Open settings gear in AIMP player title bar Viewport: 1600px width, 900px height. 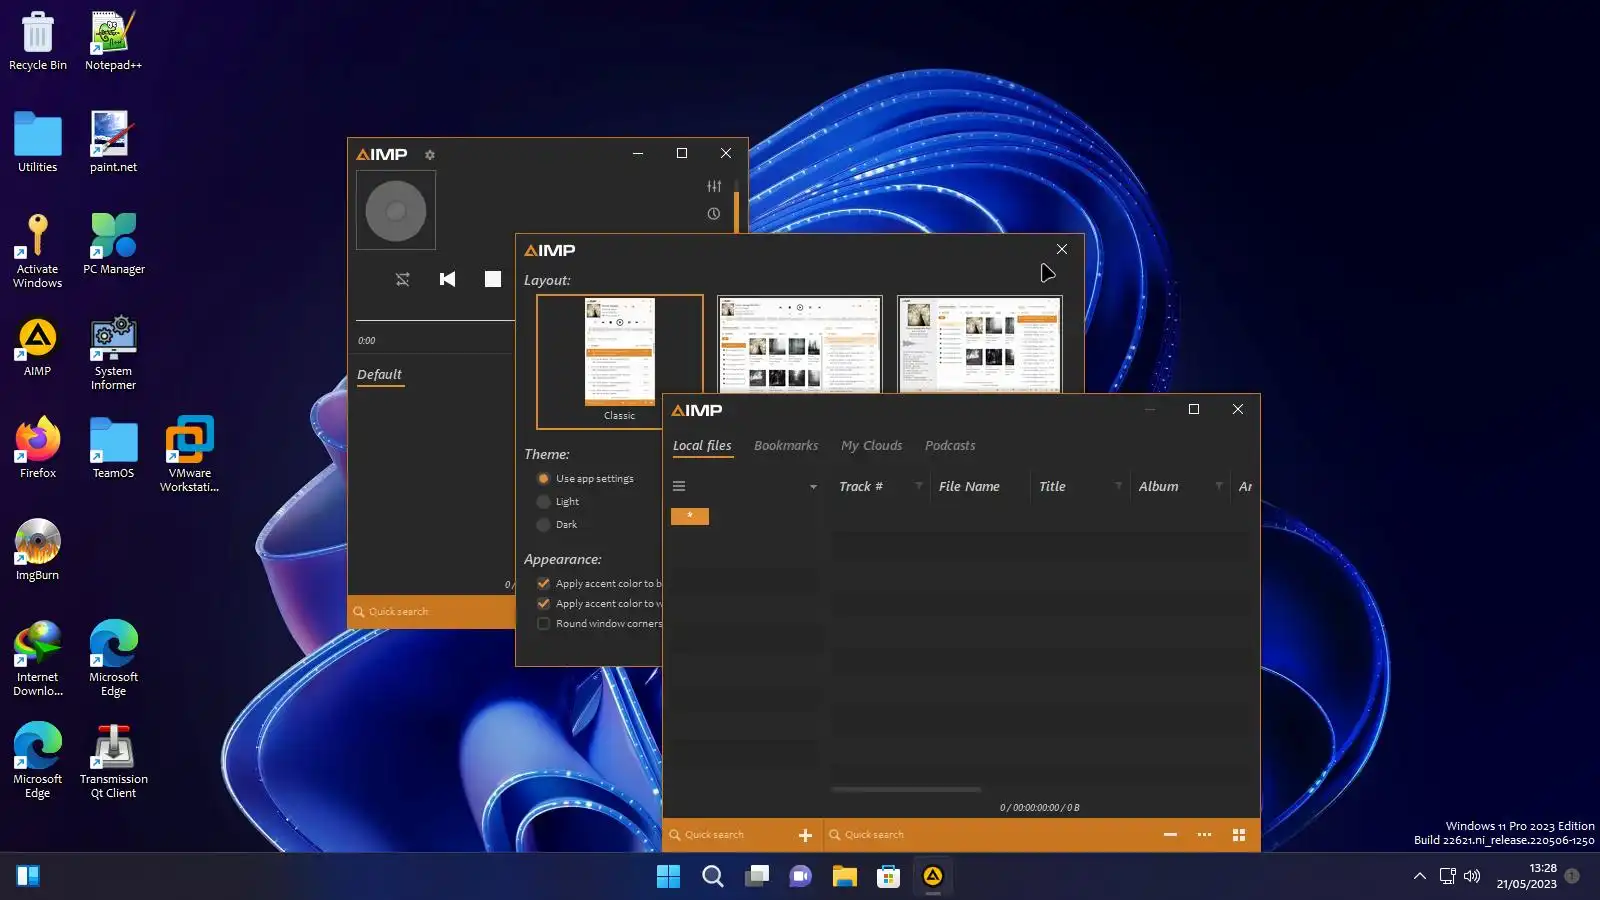click(430, 155)
